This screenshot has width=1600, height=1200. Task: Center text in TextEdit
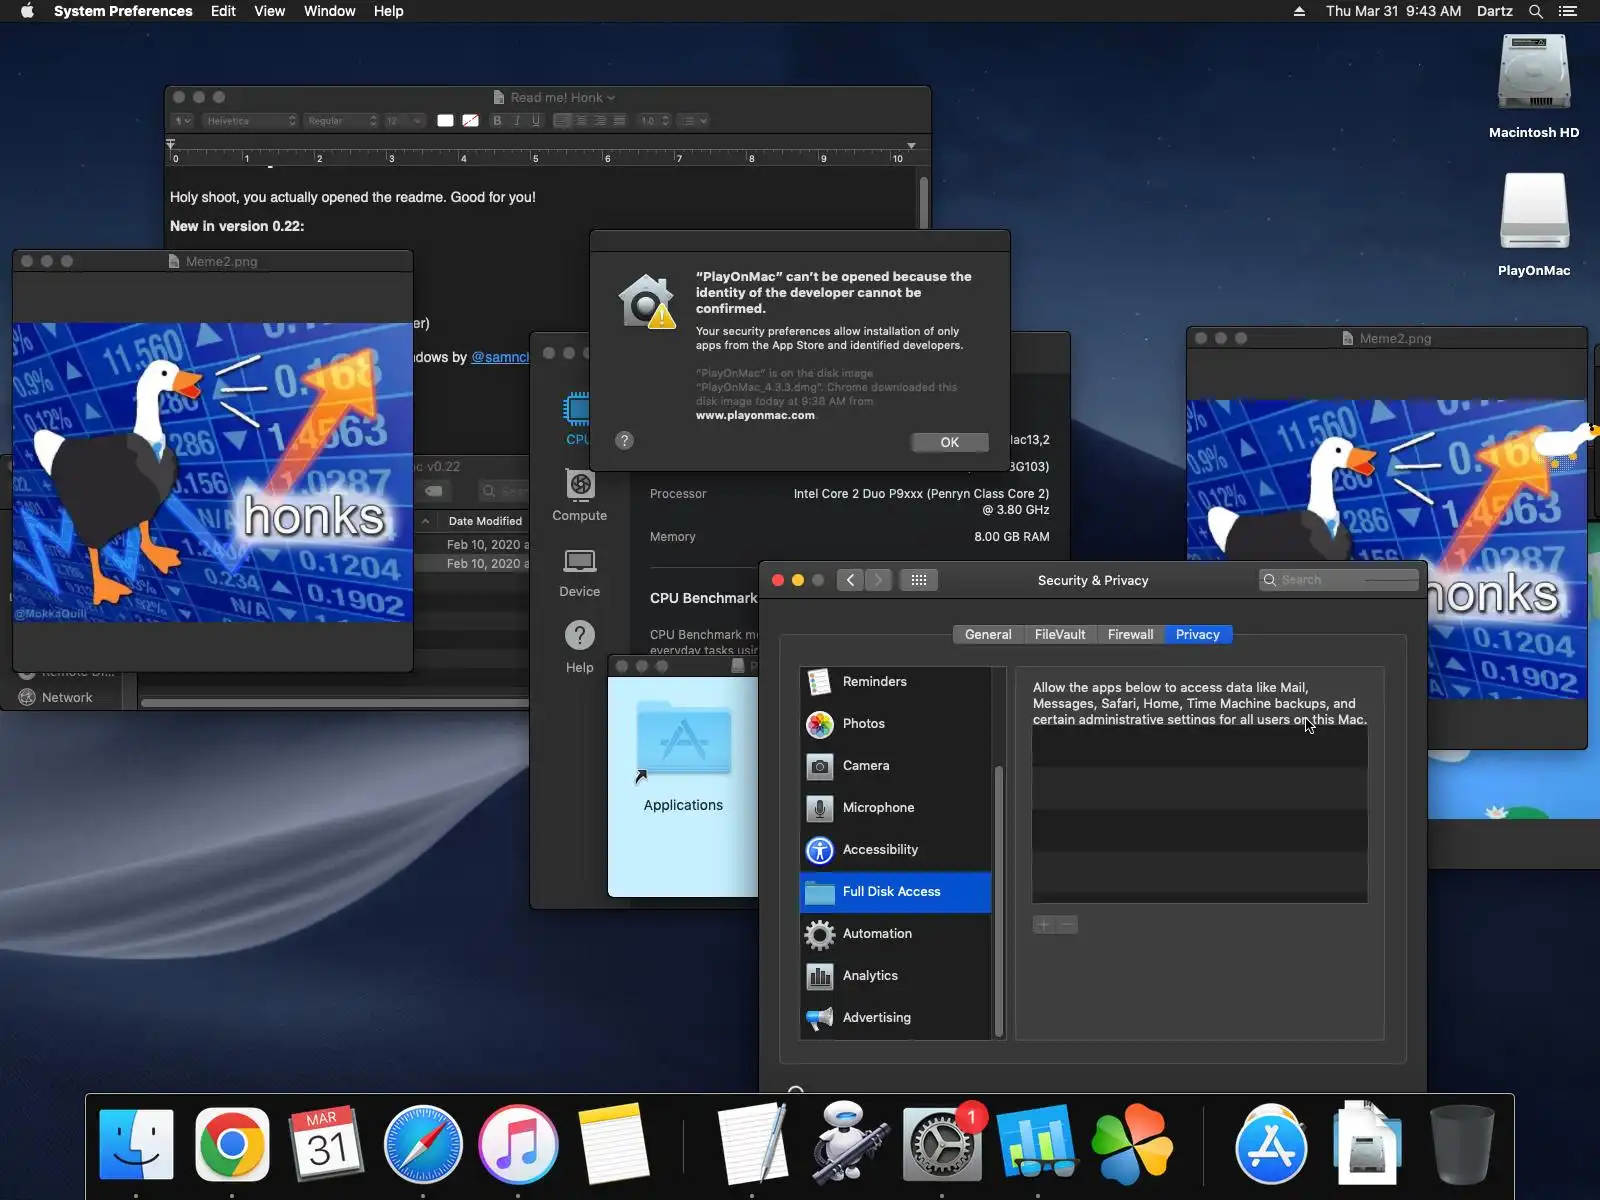pyautogui.click(x=581, y=121)
